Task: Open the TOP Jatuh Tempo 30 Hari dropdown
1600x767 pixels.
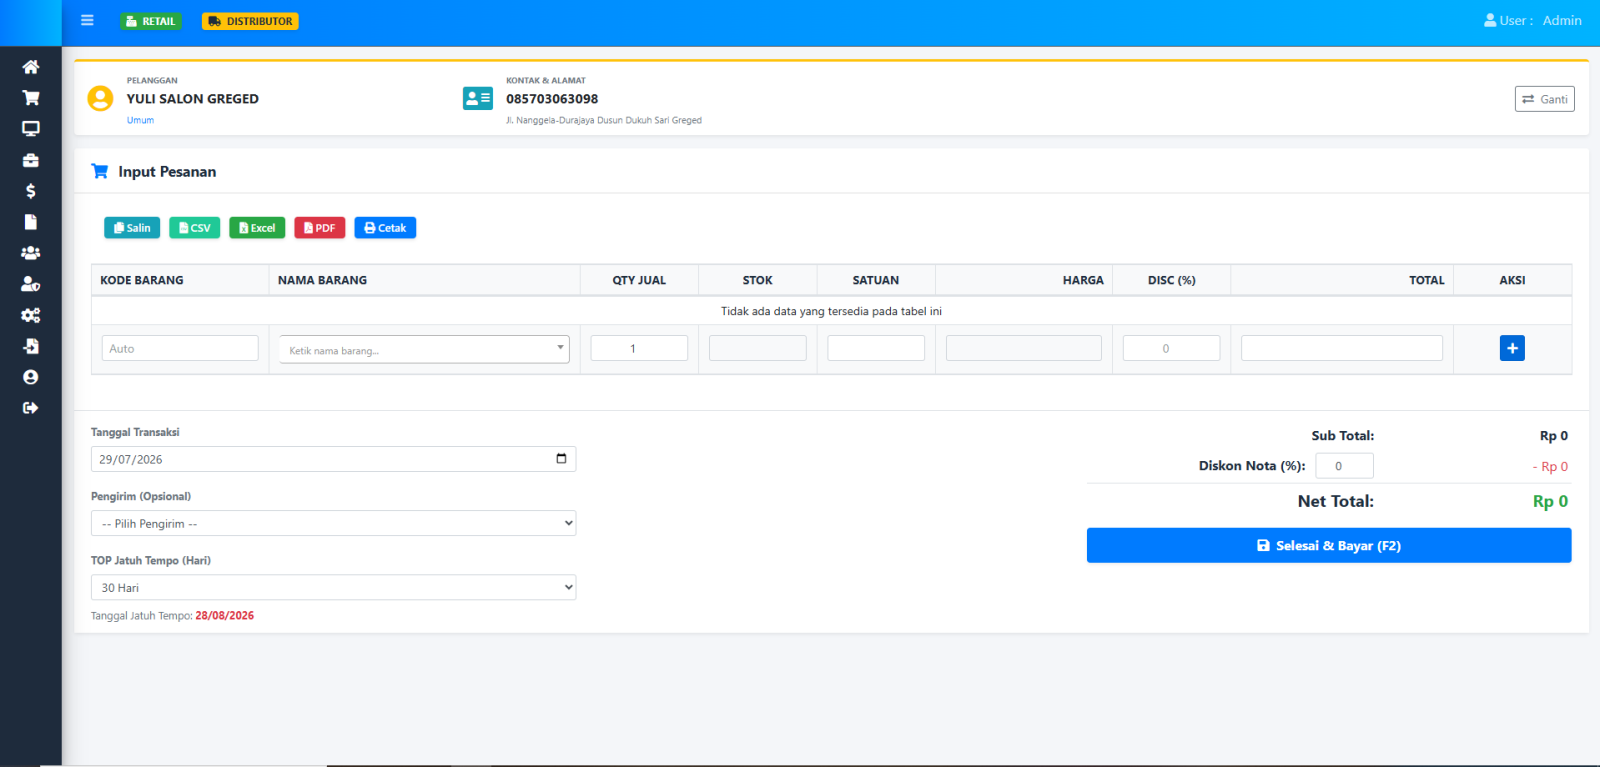Action: coord(333,587)
